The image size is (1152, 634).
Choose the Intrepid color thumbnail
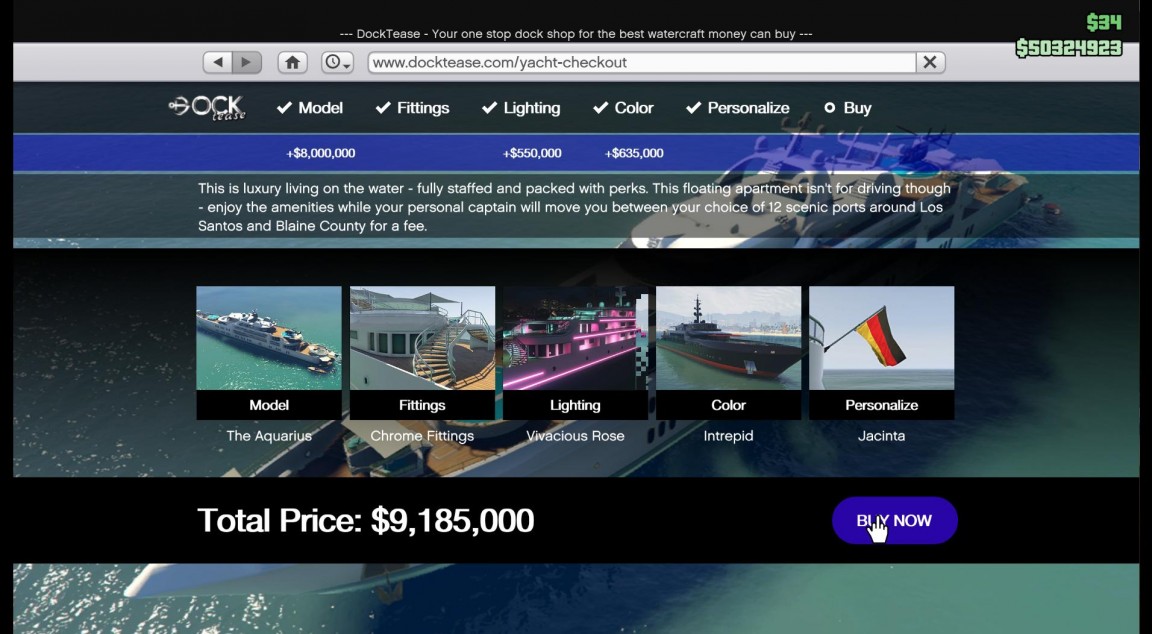point(728,338)
